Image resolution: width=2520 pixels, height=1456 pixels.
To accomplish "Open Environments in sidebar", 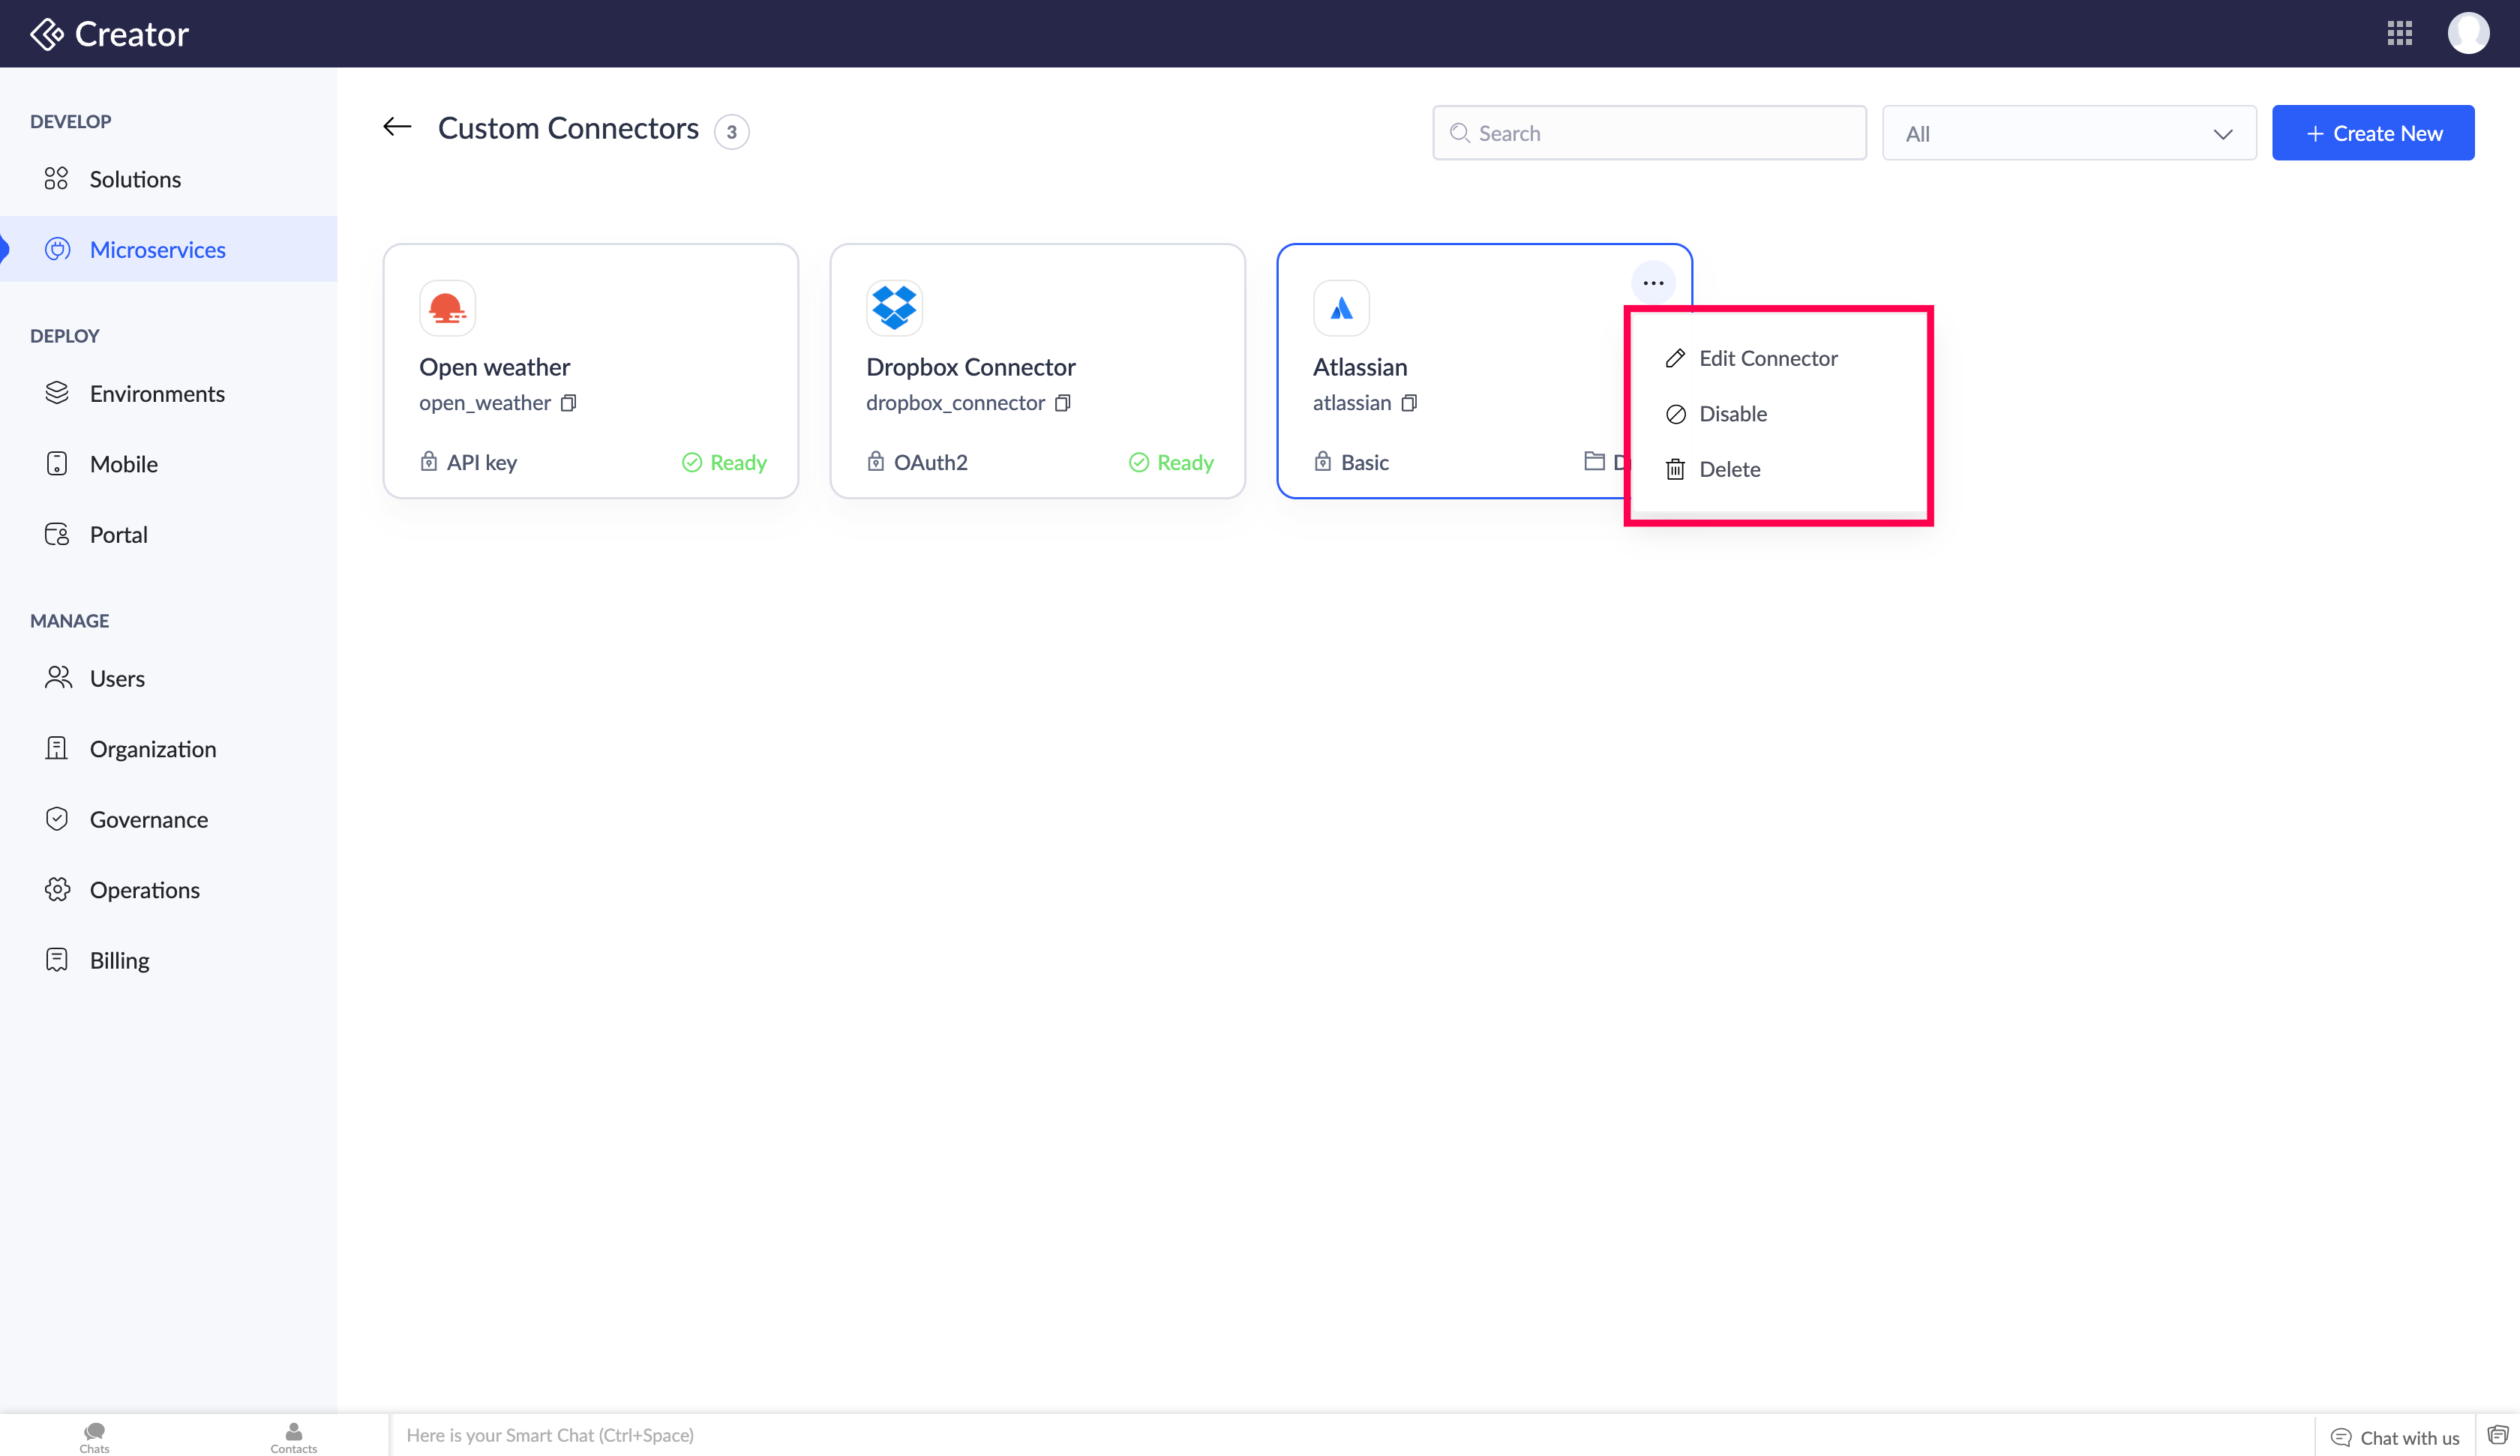I will coord(157,394).
